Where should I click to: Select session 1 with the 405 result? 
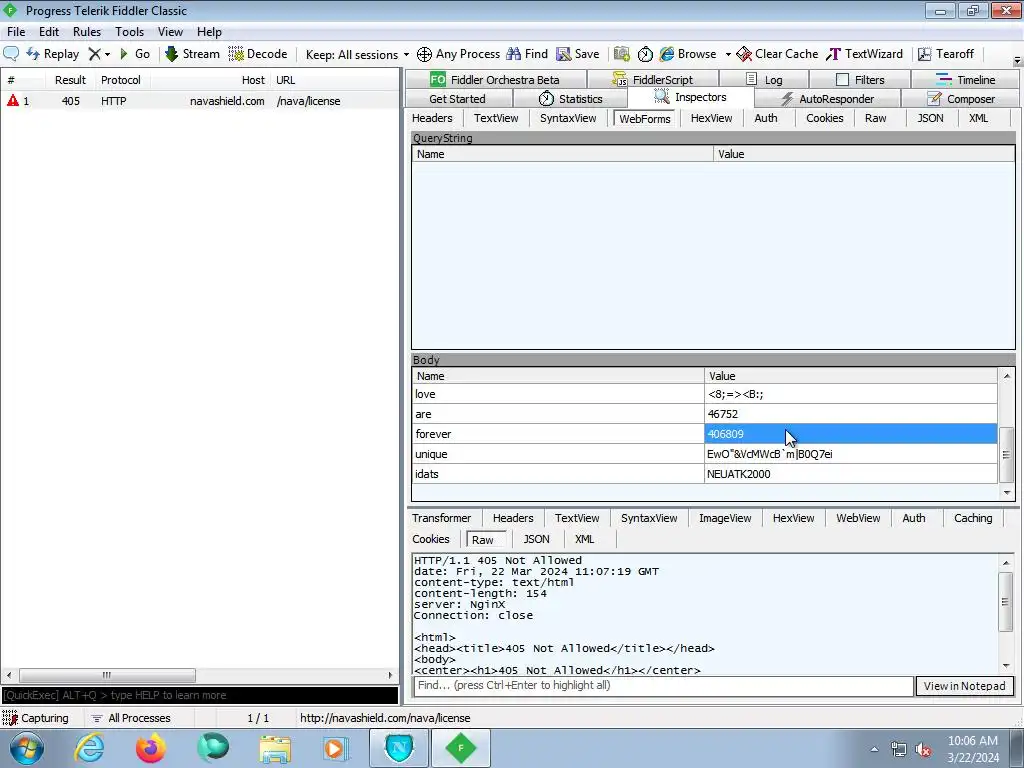200,101
